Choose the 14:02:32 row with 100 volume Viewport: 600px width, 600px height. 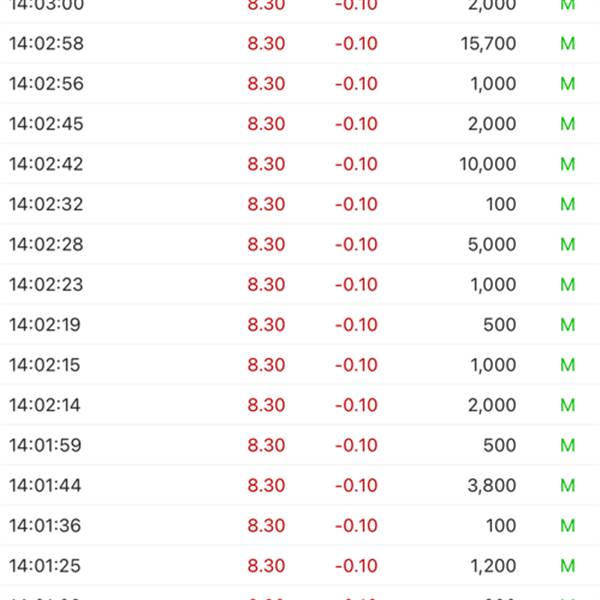click(x=300, y=204)
